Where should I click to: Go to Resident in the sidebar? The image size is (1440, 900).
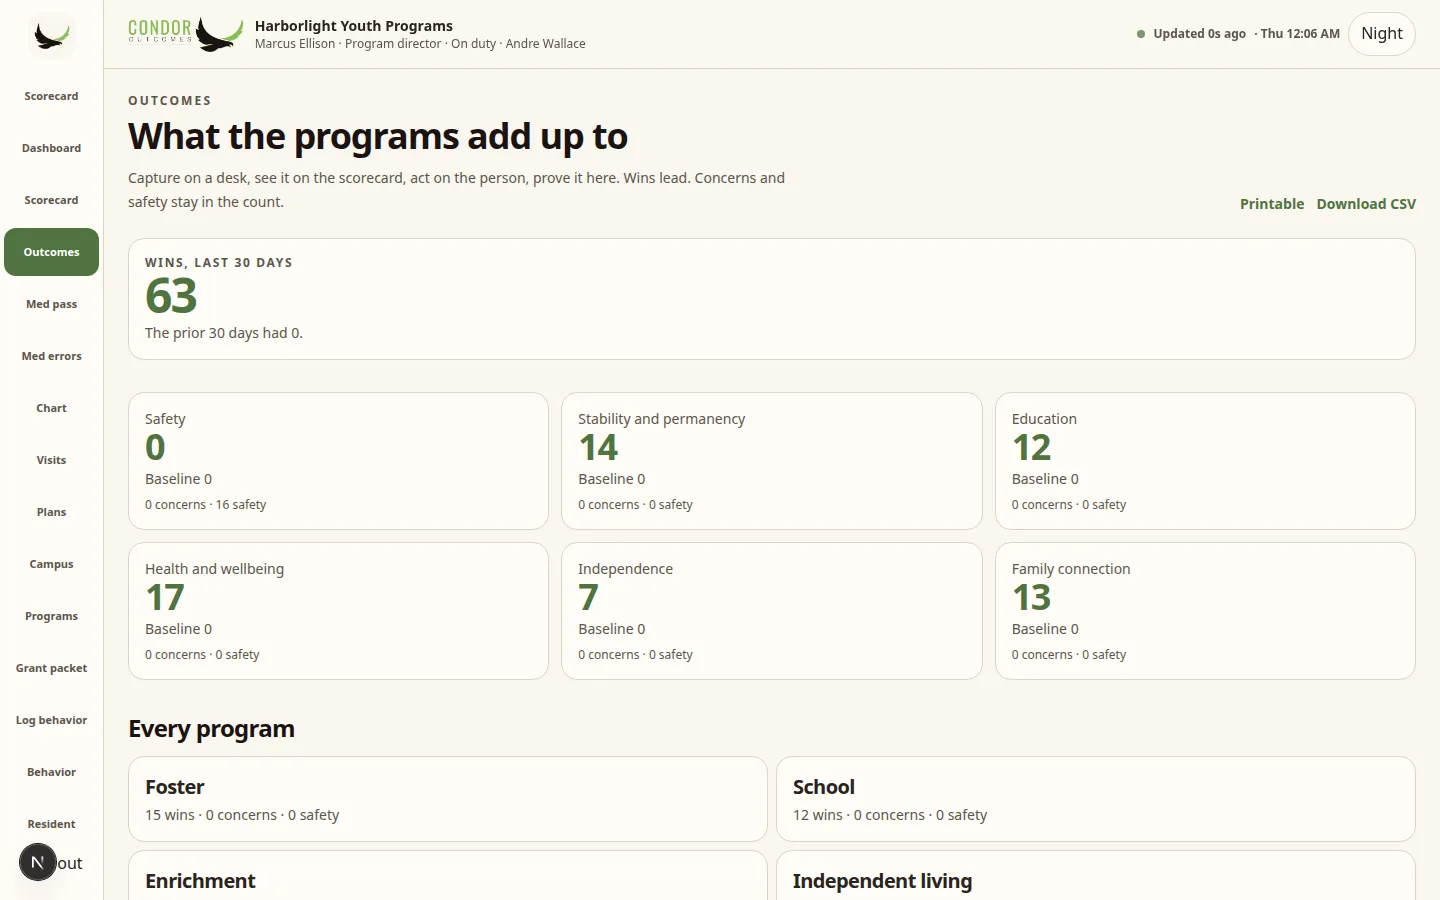click(52, 824)
